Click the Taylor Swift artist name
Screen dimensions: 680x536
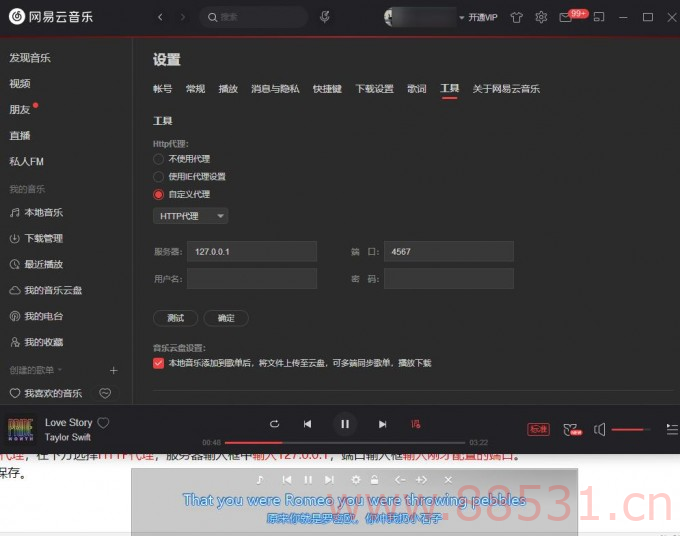tap(68, 437)
